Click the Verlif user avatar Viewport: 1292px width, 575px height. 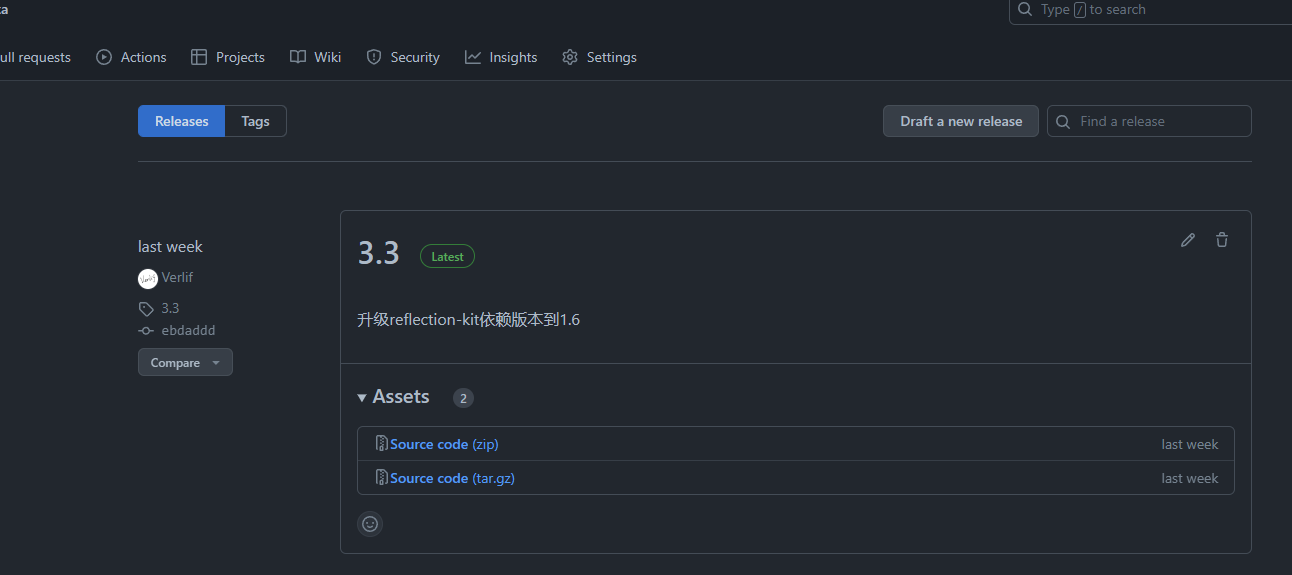tap(148, 278)
